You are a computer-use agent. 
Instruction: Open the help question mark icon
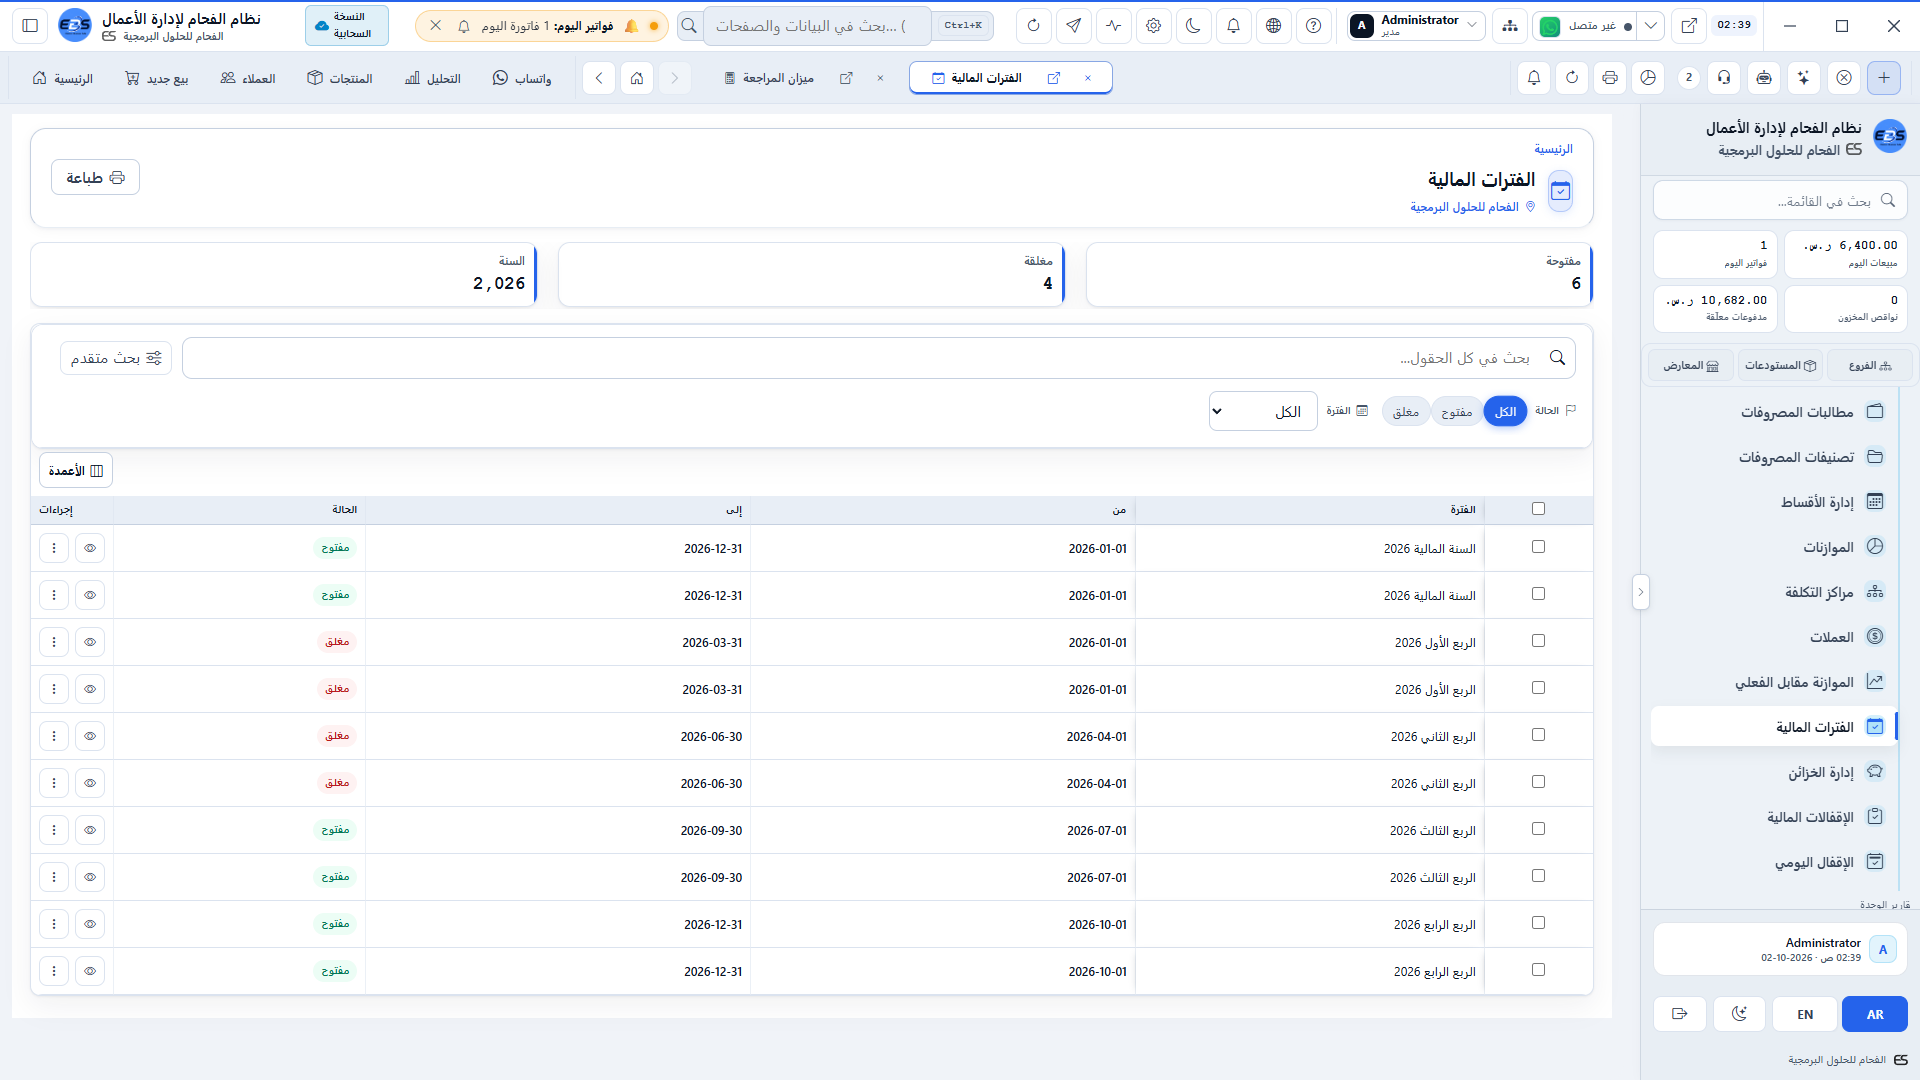point(1313,26)
